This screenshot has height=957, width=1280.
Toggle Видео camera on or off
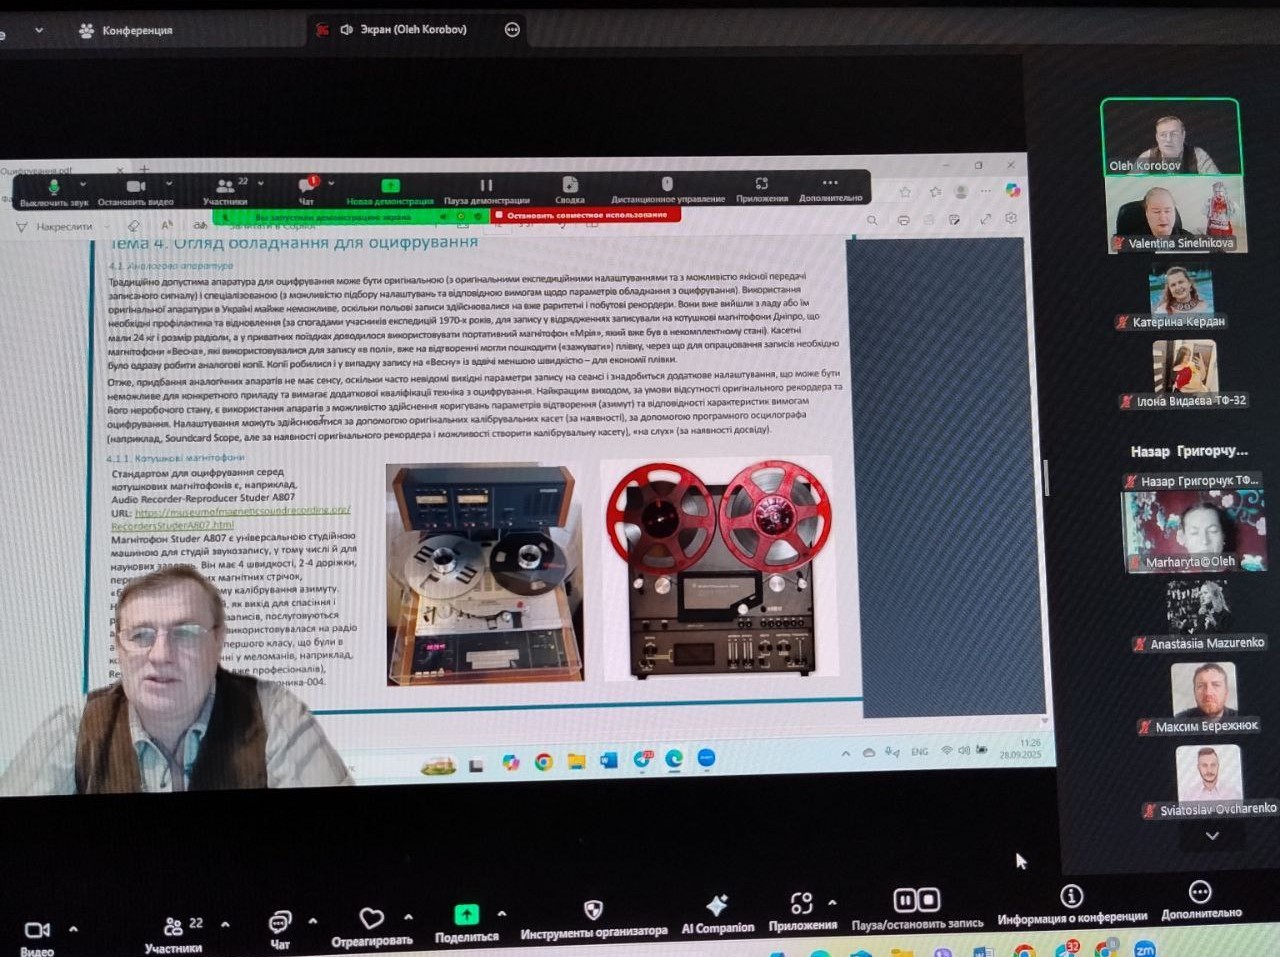pos(37,938)
